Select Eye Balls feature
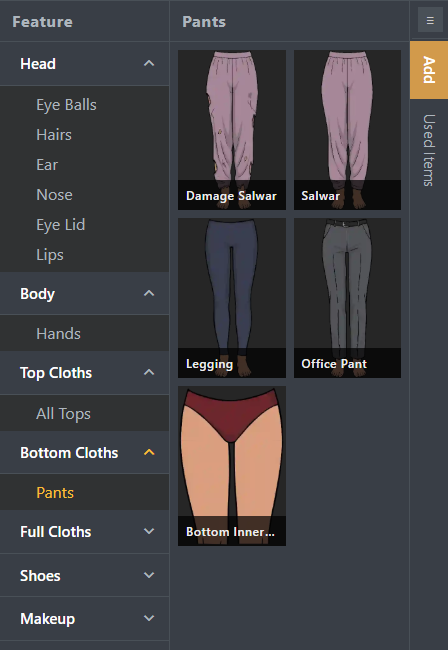448x650 pixels. (x=66, y=105)
